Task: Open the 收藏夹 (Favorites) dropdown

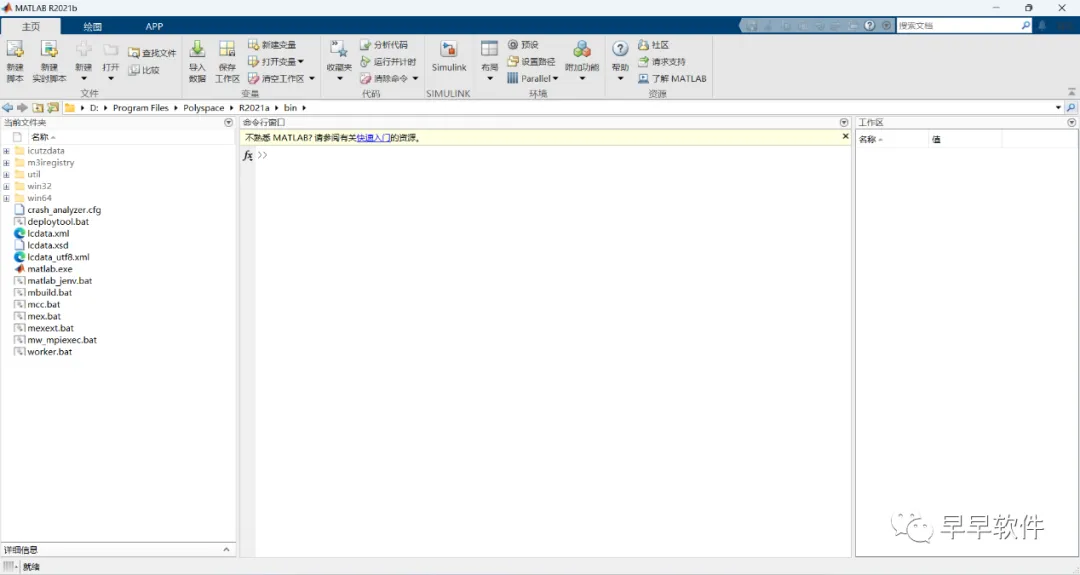Action: pyautogui.click(x=339, y=79)
